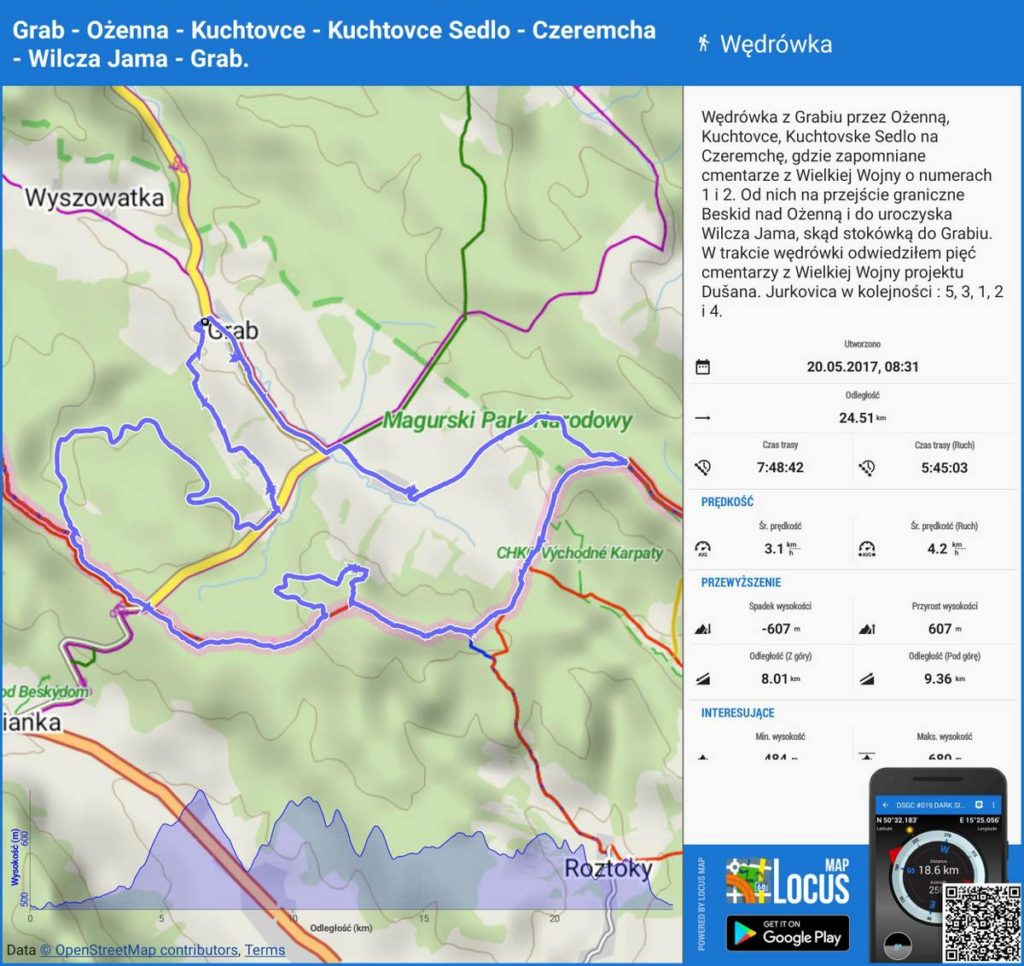Open the Get it on Google Play button
The height and width of the screenshot is (966, 1024).
pos(788,933)
